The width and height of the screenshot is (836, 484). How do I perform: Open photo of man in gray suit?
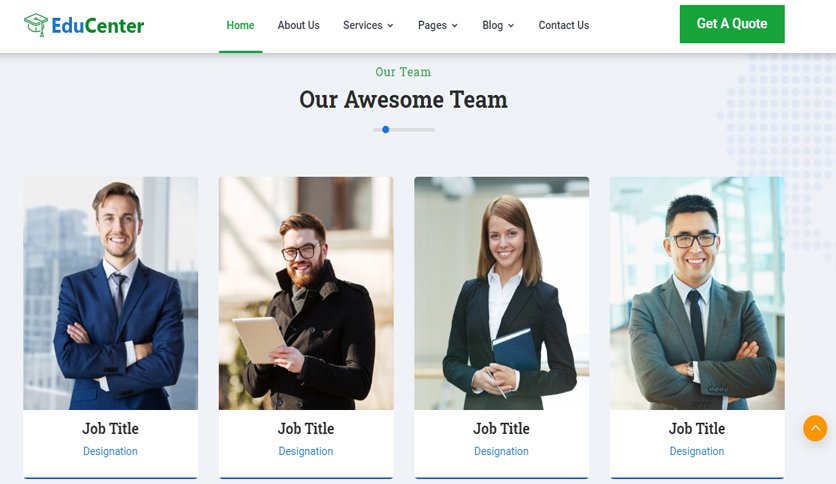[697, 293]
